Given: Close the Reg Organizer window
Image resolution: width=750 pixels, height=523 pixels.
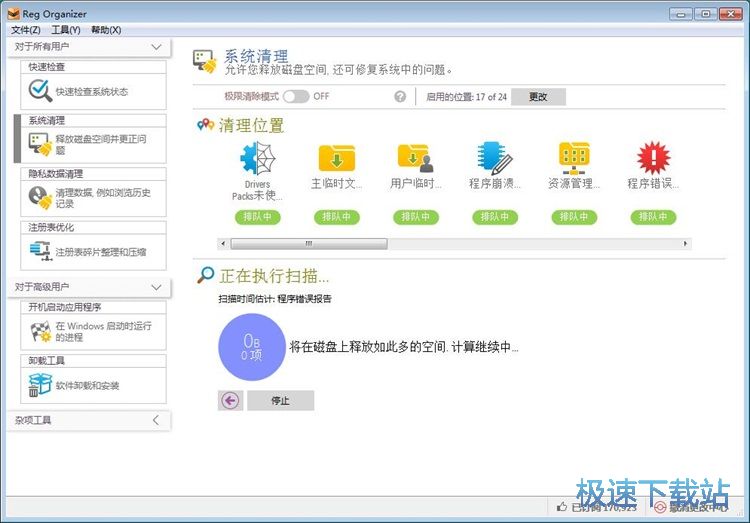Looking at the screenshot, I should (x=731, y=14).
